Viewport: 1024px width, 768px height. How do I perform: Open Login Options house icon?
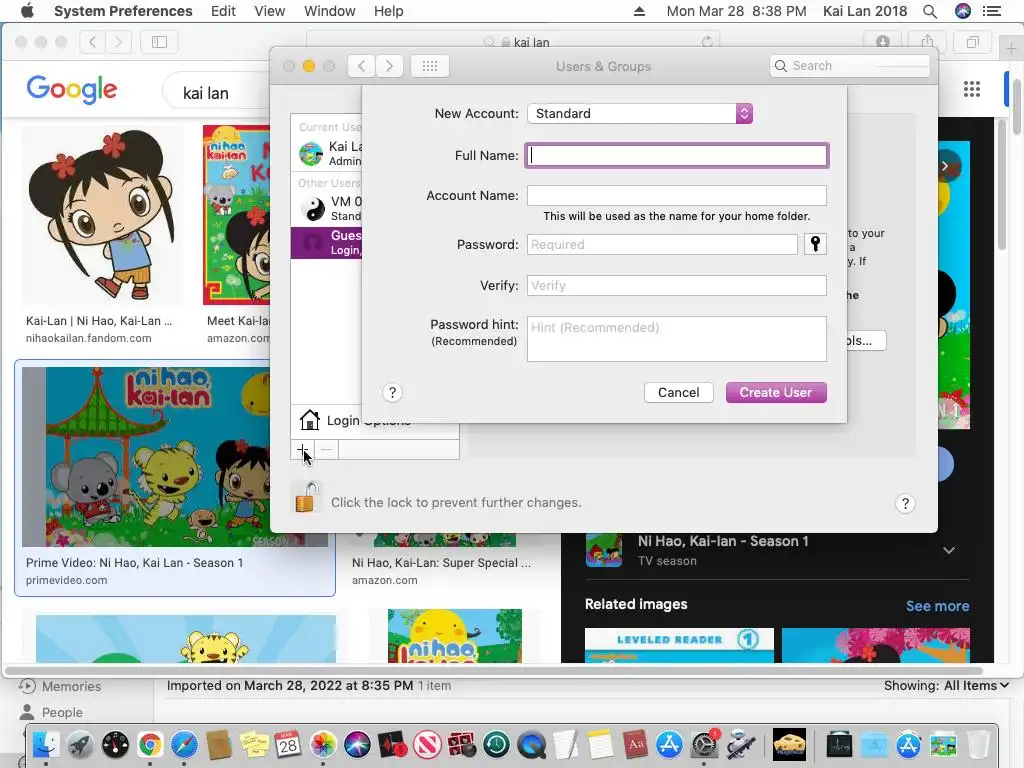pos(310,420)
